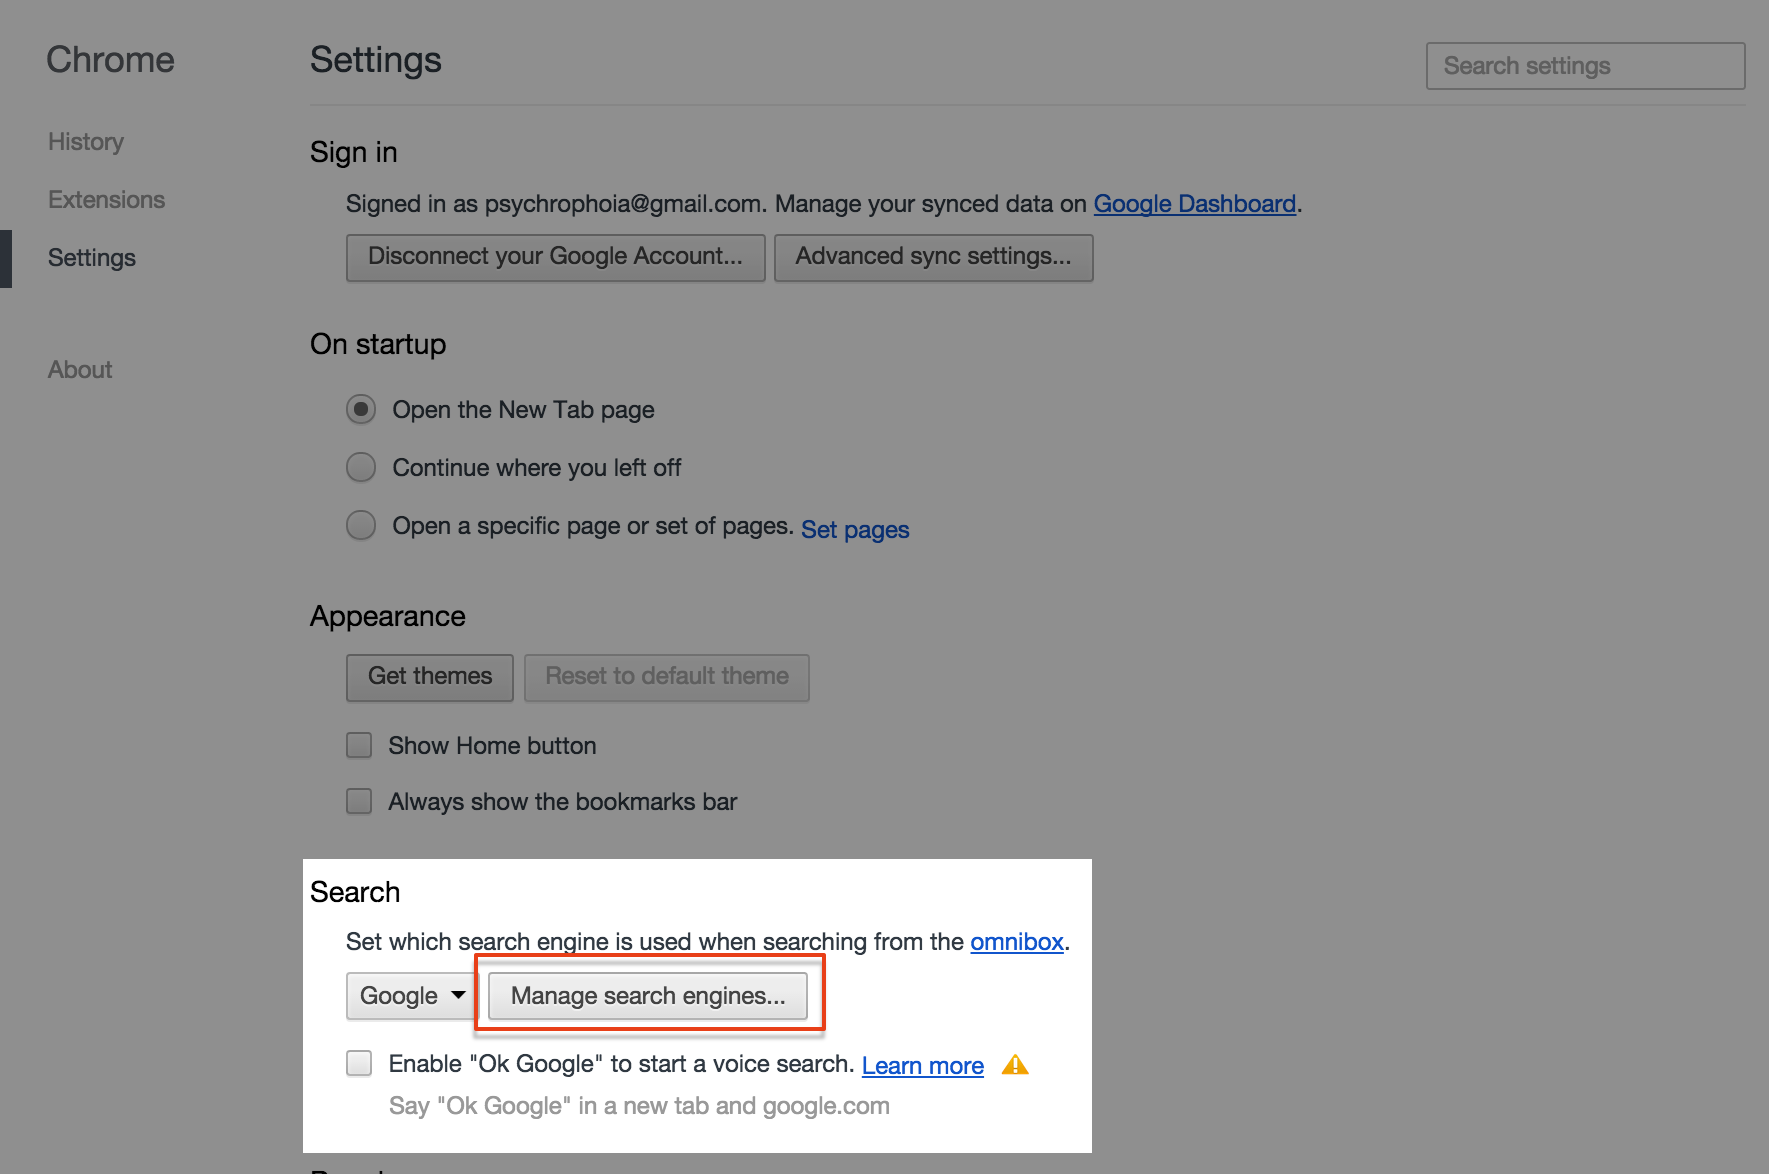Open Advanced sync settings
Viewport: 1769px width, 1174px height.
934,257
